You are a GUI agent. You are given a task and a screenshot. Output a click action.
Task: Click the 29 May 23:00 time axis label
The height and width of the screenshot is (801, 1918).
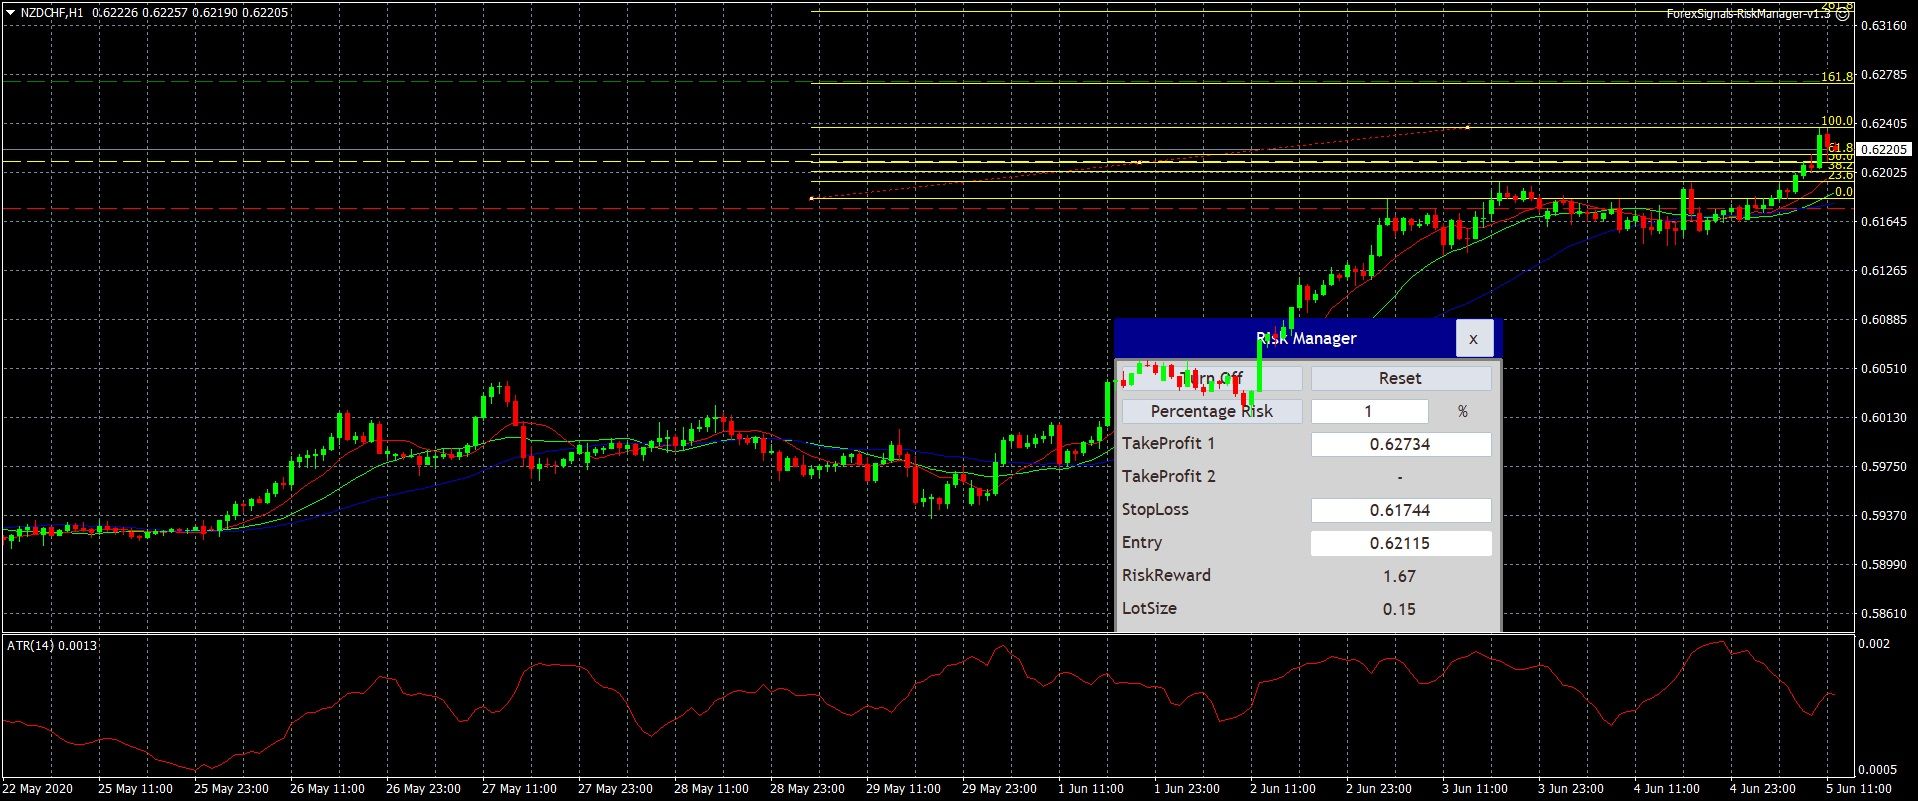[x=999, y=789]
